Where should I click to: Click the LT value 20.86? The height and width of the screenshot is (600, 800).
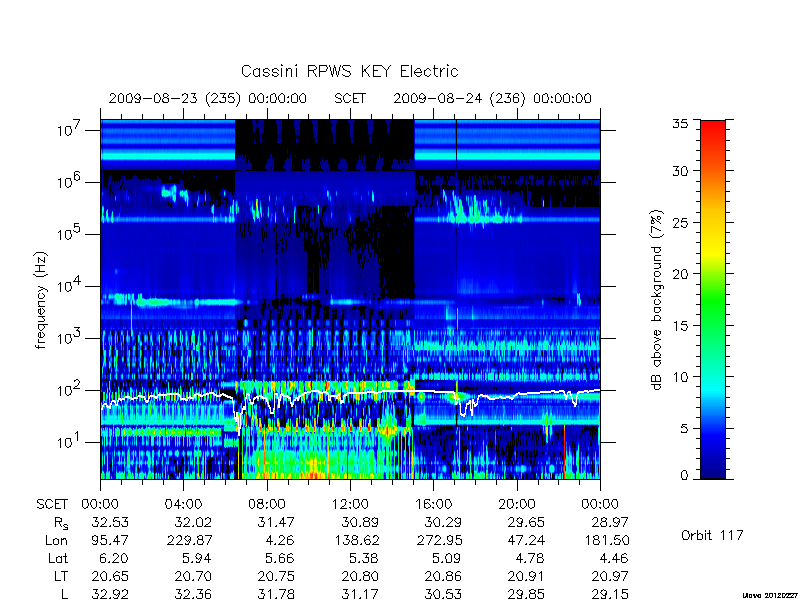coord(443,577)
